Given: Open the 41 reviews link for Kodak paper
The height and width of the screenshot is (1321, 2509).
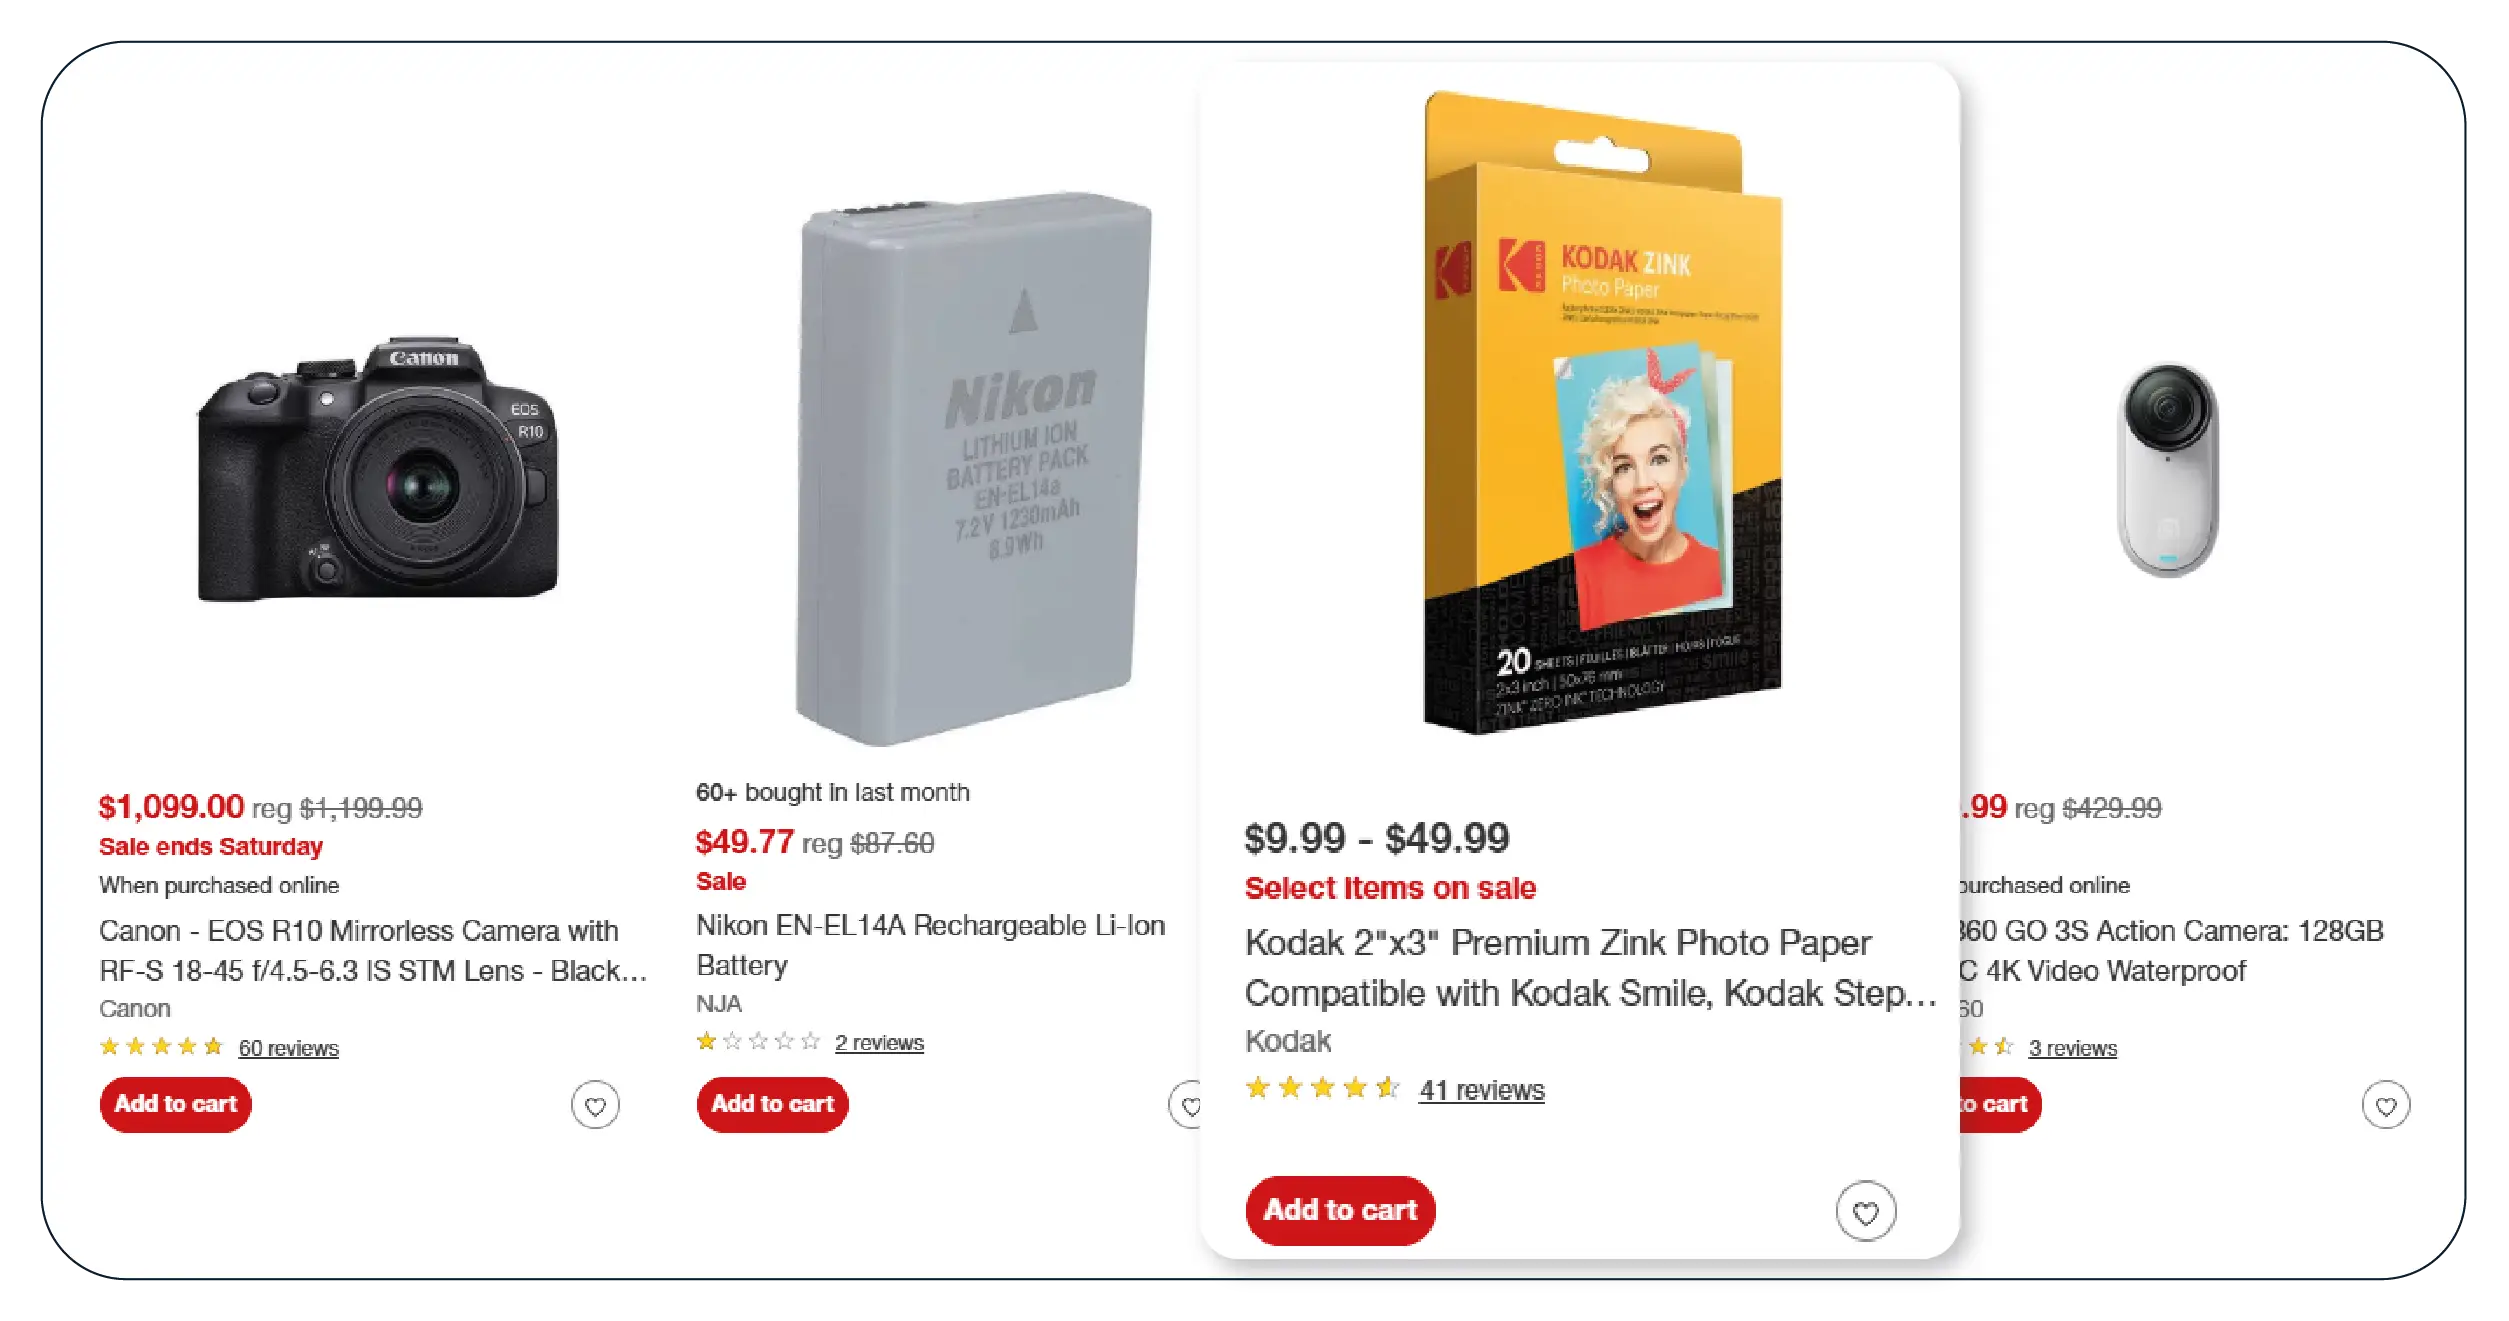Looking at the screenshot, I should click(1481, 1090).
